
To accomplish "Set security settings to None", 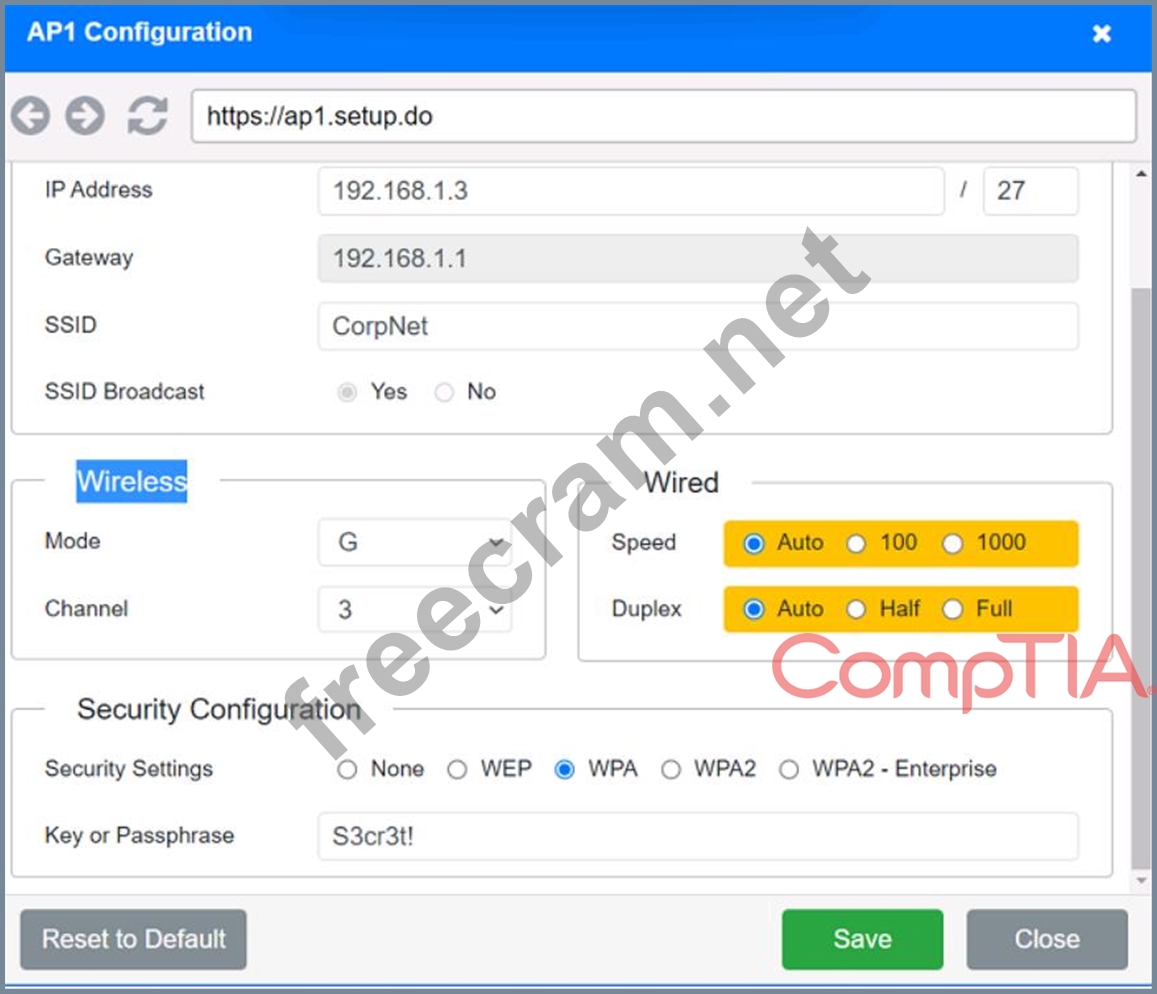I will [347, 769].
